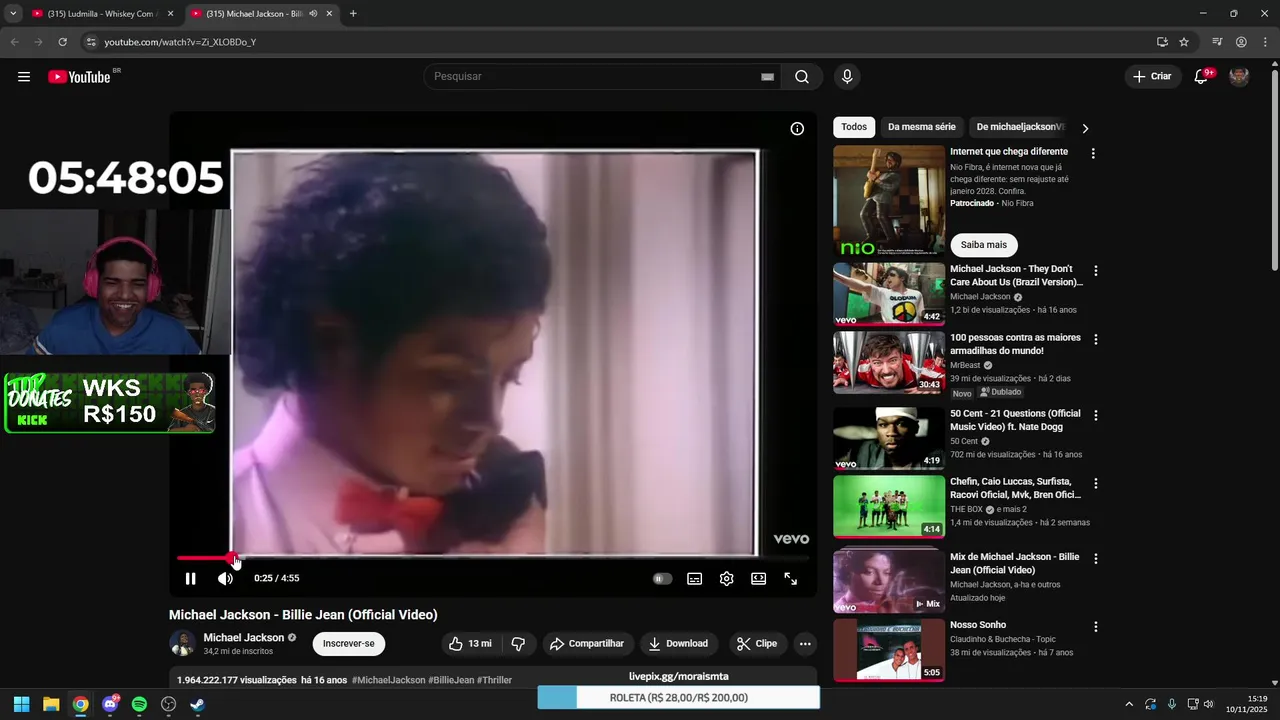The height and width of the screenshot is (720, 1280).
Task: Open more actions ellipsis below video
Action: (805, 644)
